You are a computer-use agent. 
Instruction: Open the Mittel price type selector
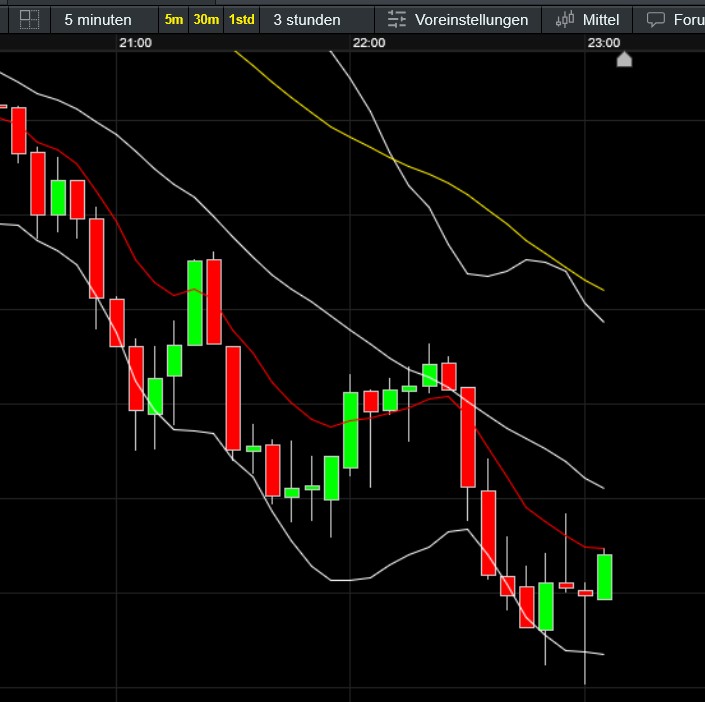pyautogui.click(x=603, y=19)
